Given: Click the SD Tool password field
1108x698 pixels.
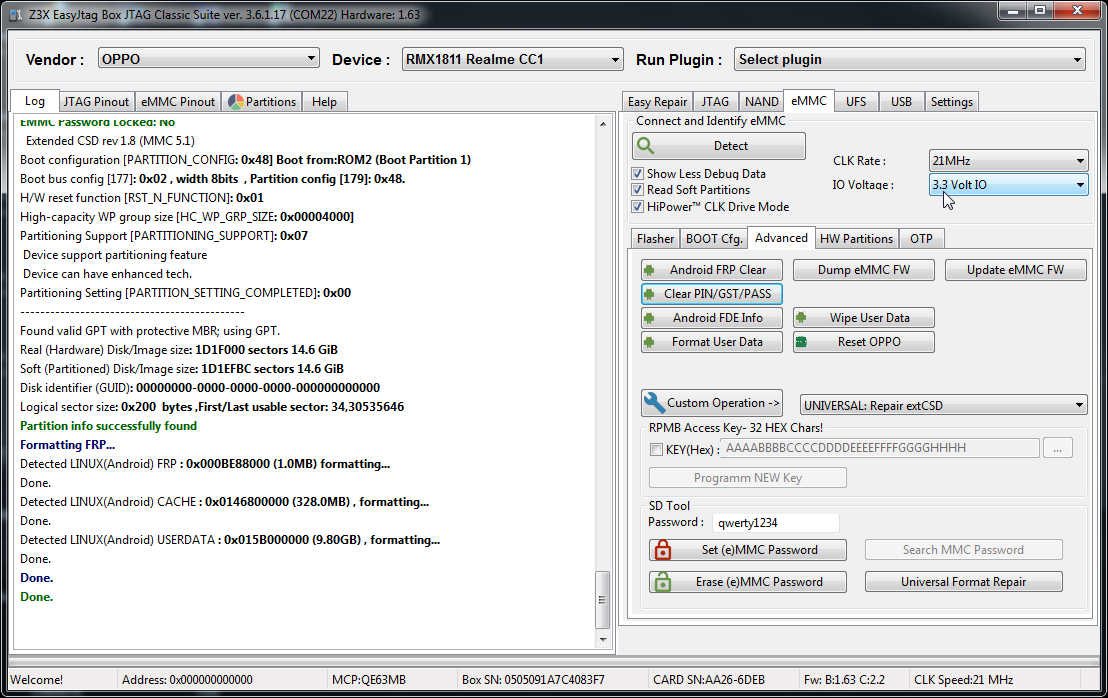Looking at the screenshot, I should pyautogui.click(x=775, y=522).
